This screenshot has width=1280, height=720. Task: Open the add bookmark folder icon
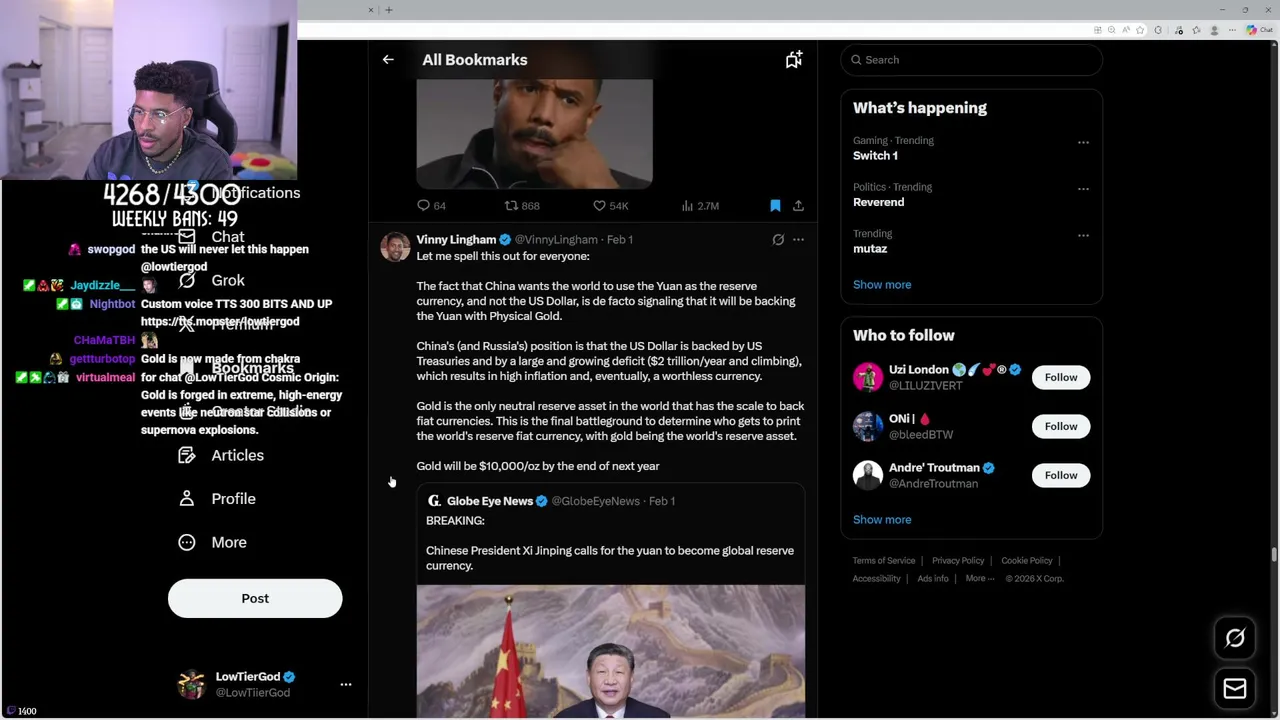[793, 60]
